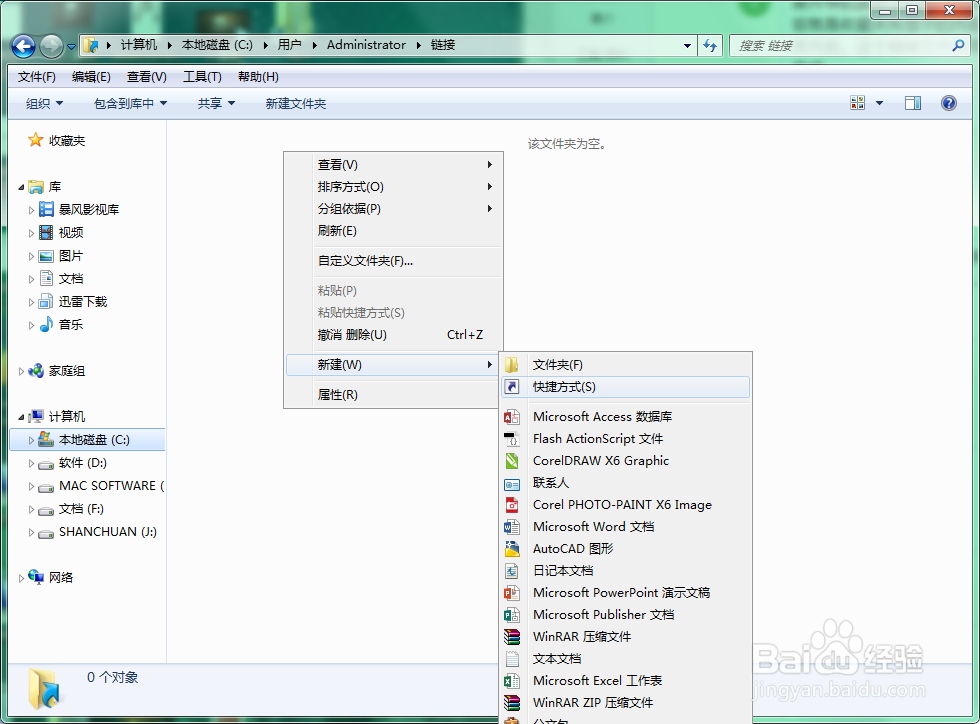Toggle the preview pane icon
The height and width of the screenshot is (724, 980).
[912, 103]
